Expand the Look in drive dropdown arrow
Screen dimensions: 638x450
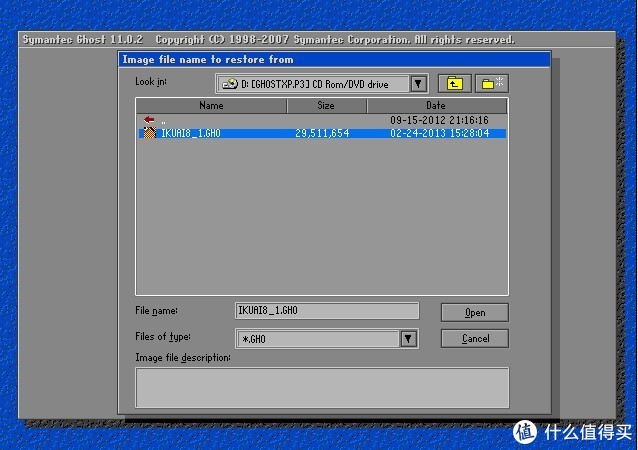point(418,84)
